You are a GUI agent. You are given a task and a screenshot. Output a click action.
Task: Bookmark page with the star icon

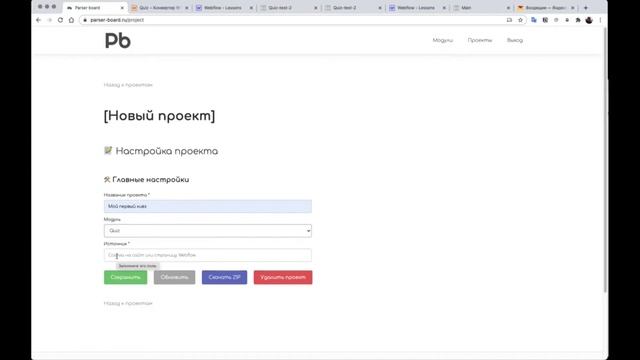pos(520,20)
